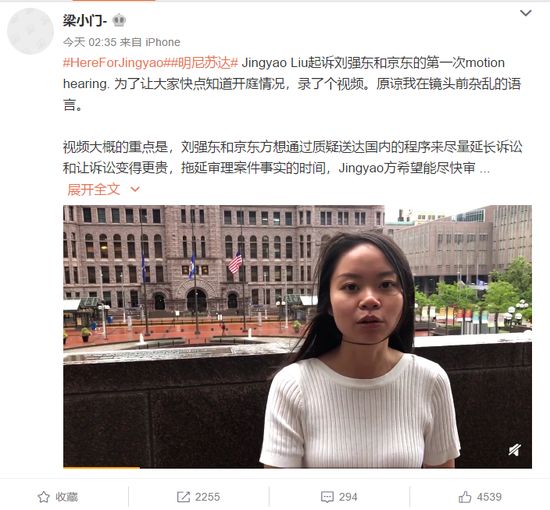Screen dimensions: 550x510
Task: Open post options chevron at top right
Action: (525, 13)
